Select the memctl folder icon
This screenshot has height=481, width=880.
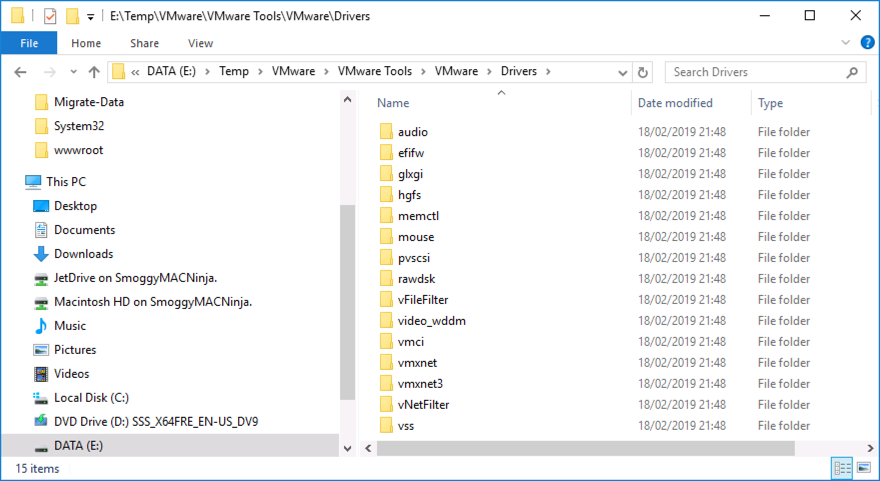coord(386,216)
